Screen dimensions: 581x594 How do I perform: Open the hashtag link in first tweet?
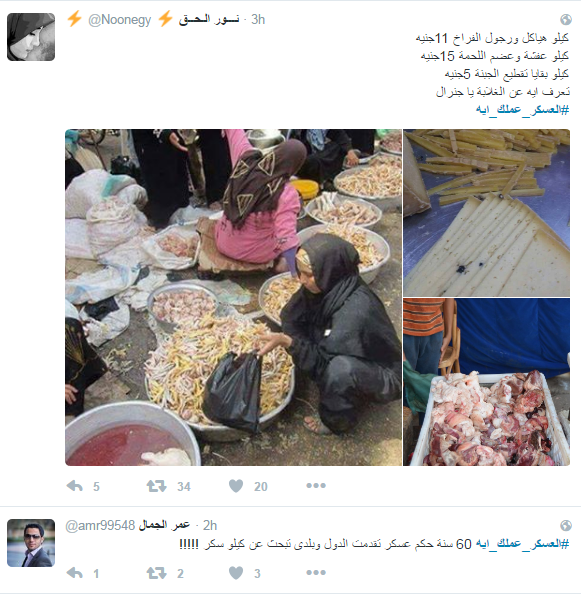pyautogui.click(x=522, y=110)
